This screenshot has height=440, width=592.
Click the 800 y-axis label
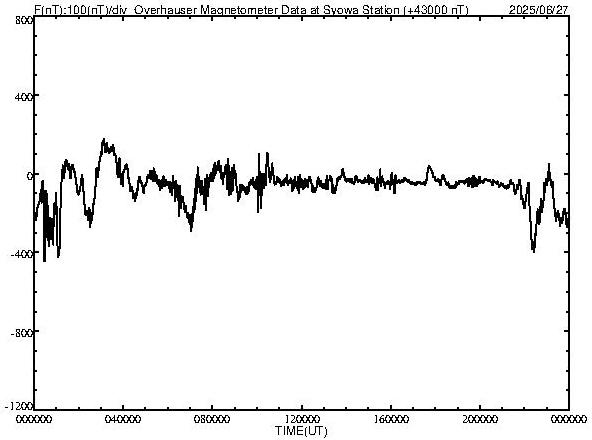pyautogui.click(x=24, y=21)
